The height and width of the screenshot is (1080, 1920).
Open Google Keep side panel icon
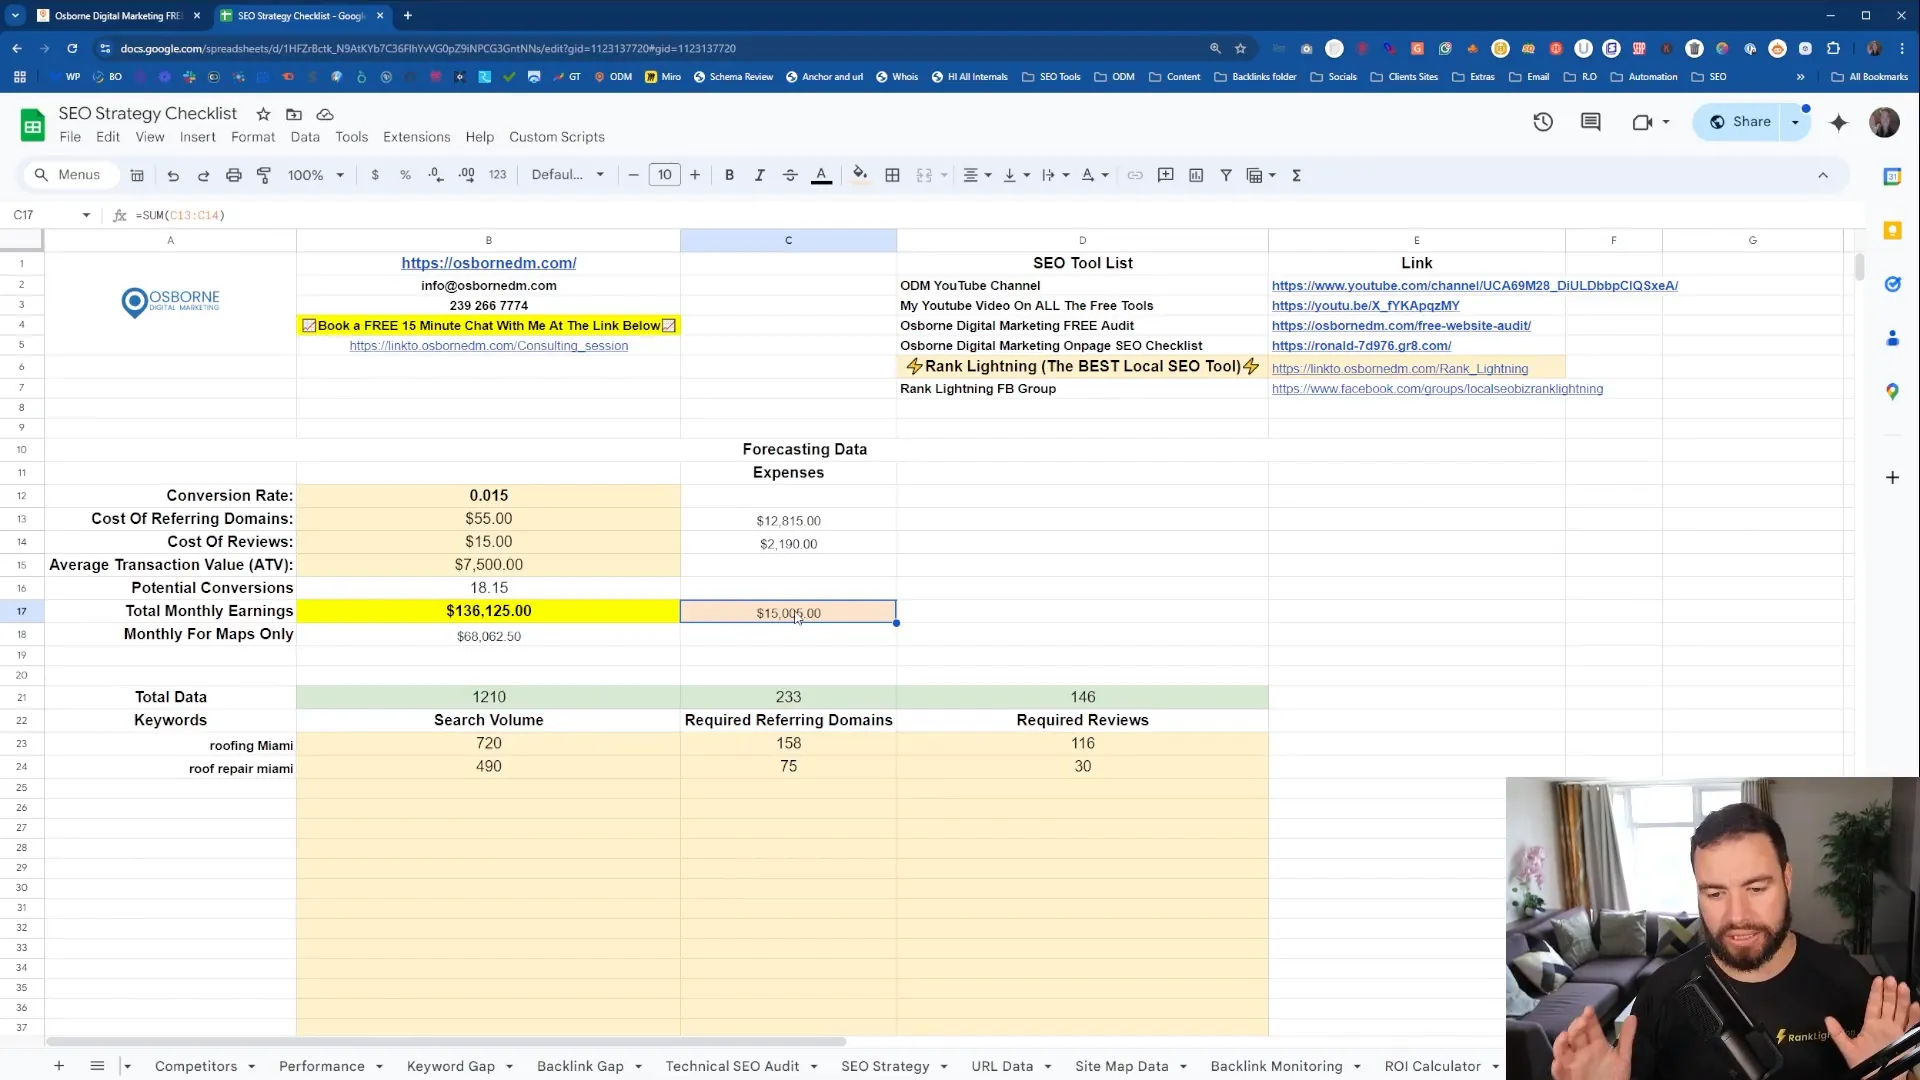point(1892,231)
